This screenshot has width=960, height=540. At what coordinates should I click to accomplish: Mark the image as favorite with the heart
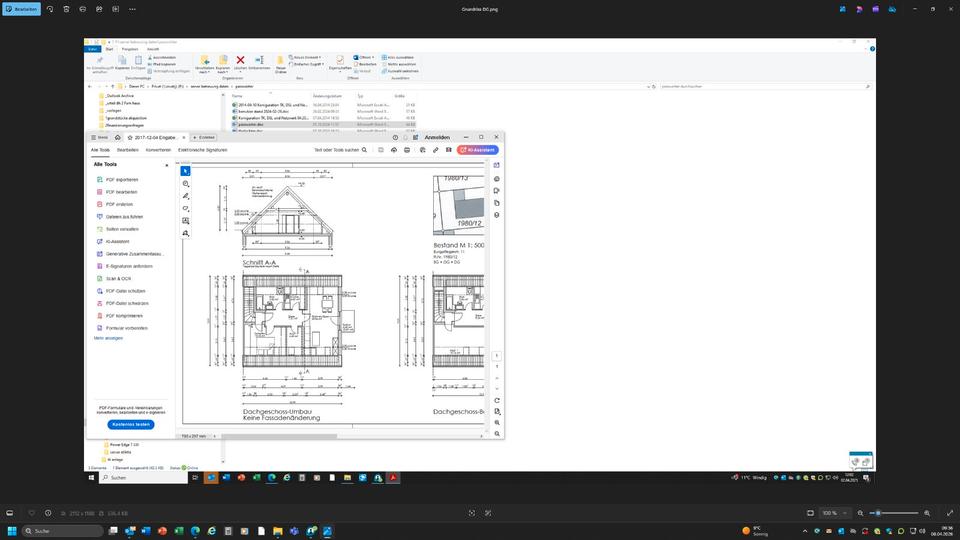pos(32,513)
